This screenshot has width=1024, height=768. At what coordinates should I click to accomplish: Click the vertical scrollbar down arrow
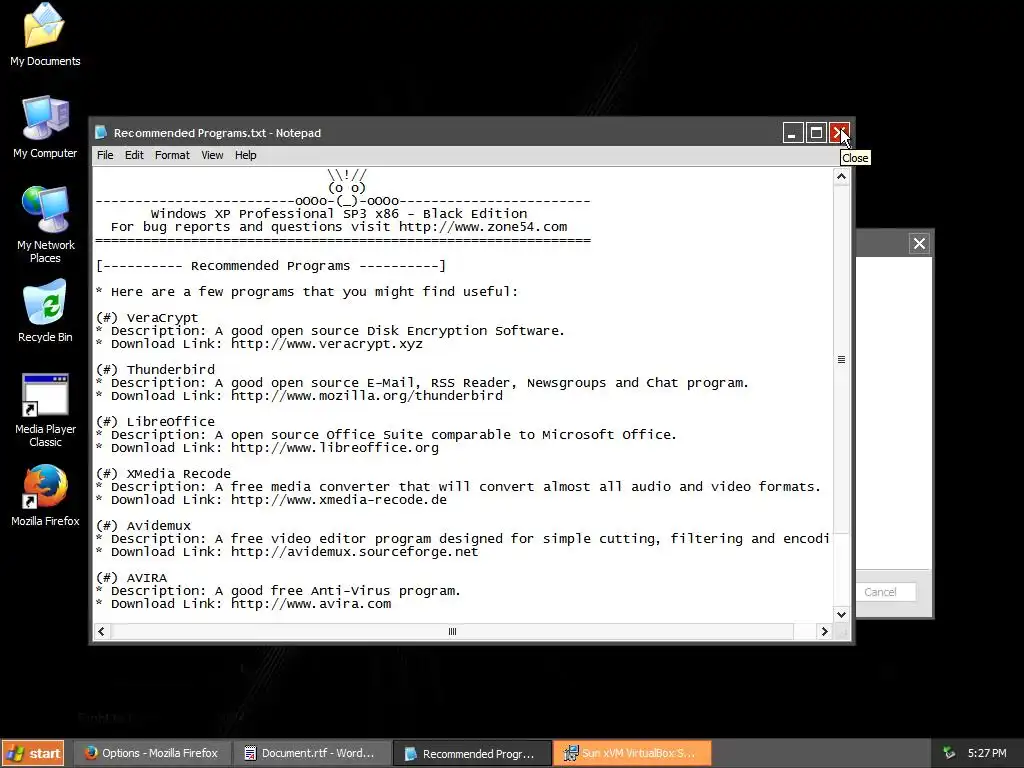pyautogui.click(x=841, y=615)
